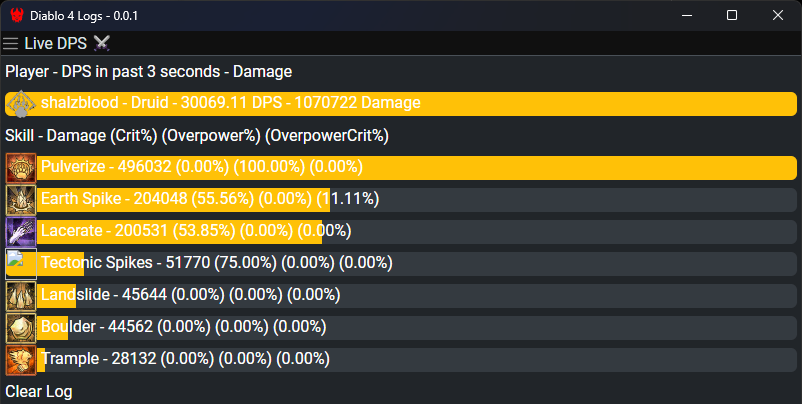Click the Landslide skill icon
The height and width of the screenshot is (404, 802).
click(21, 296)
